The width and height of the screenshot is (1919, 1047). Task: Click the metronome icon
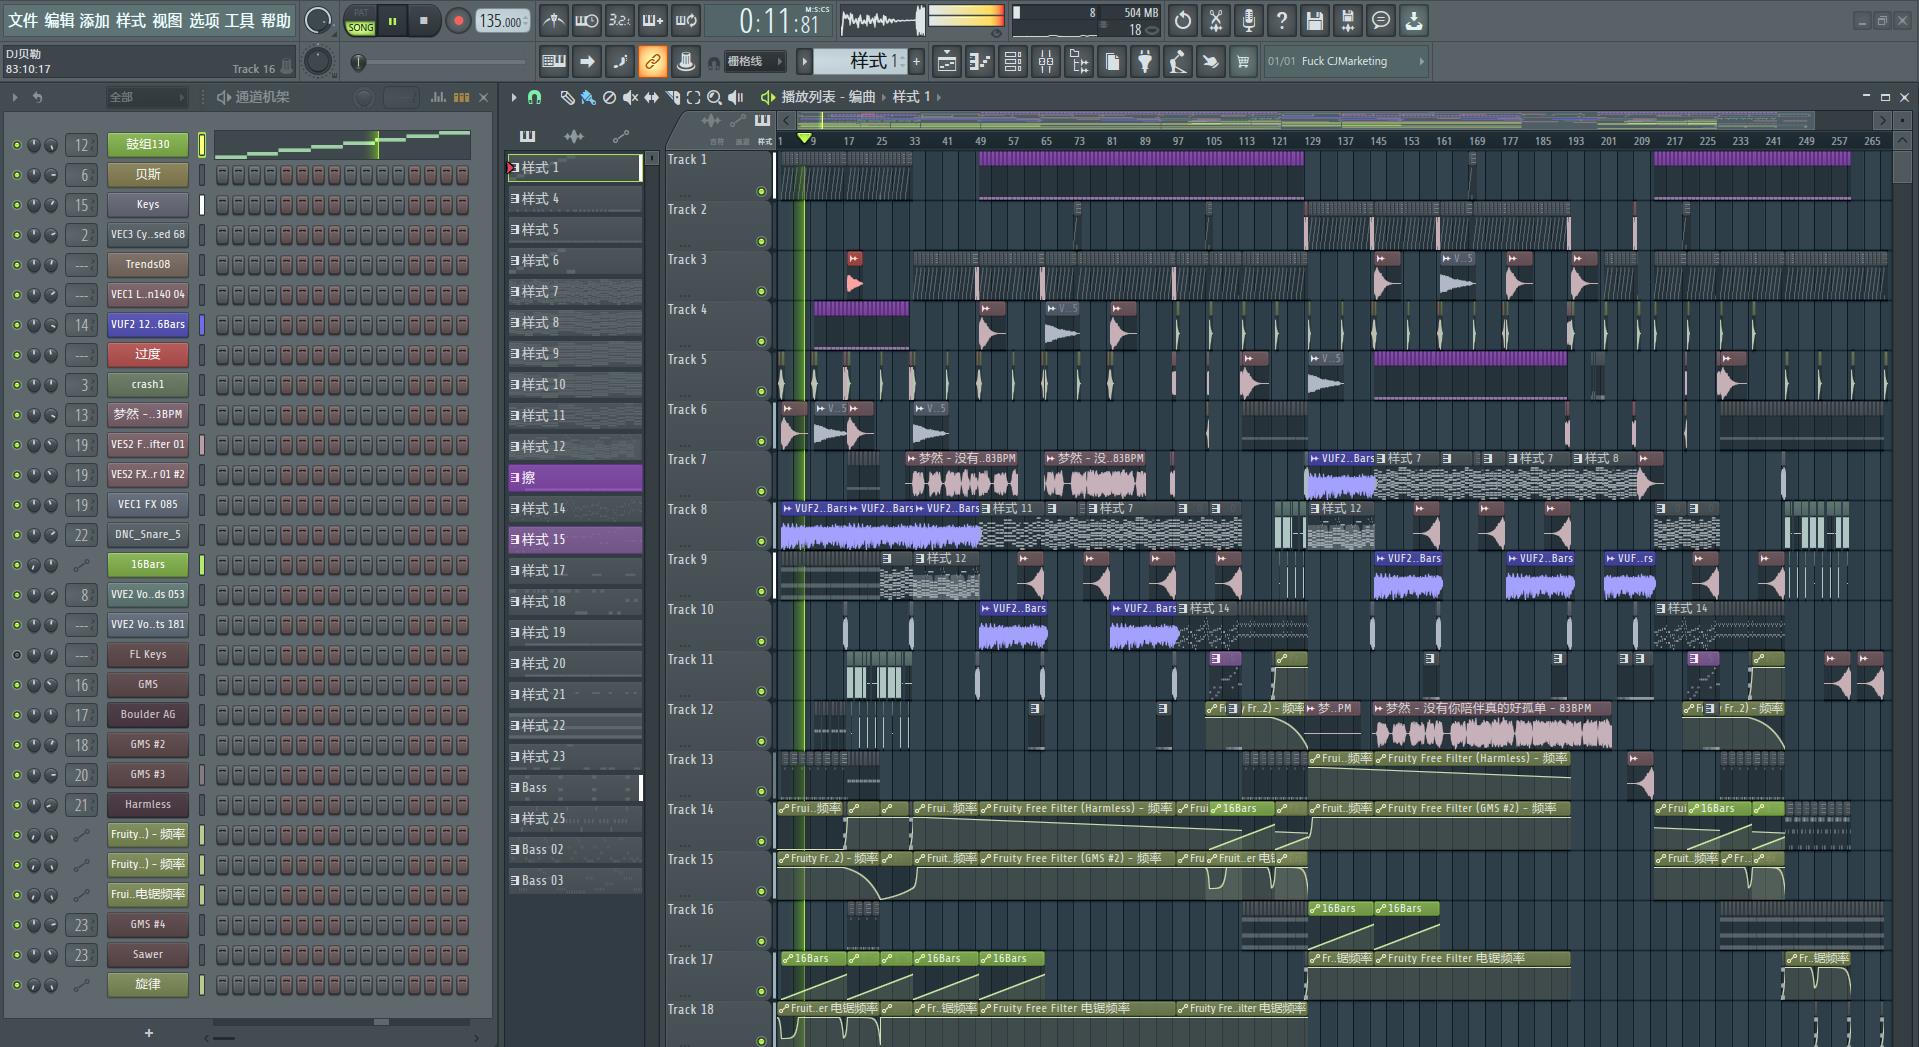coord(553,20)
